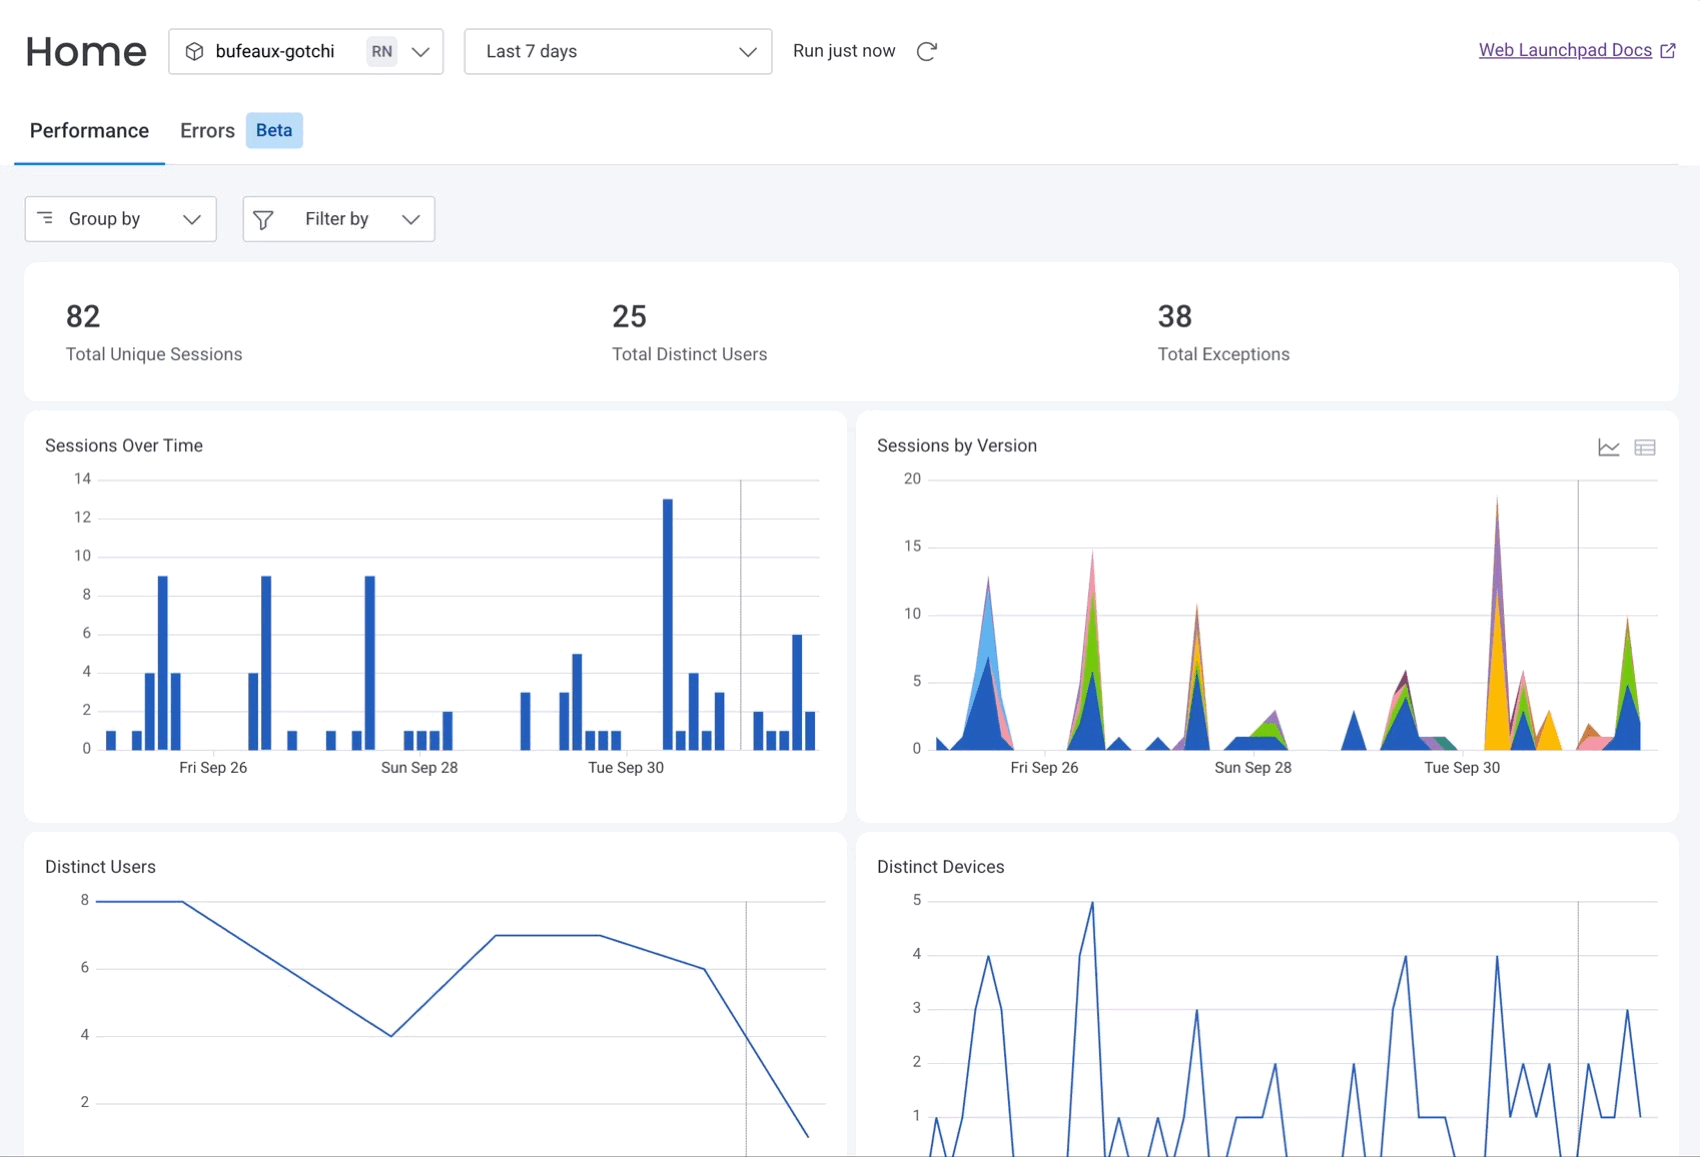
Task: Switch to the Errors tab
Action: tap(207, 131)
